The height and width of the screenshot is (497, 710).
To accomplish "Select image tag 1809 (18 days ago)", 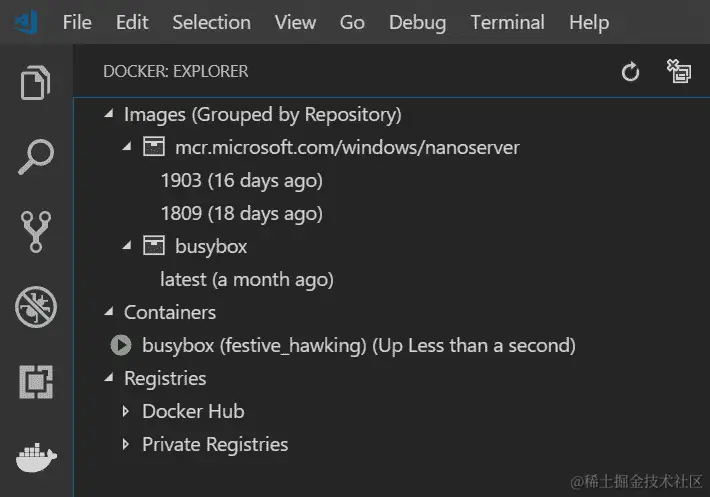I will click(242, 214).
